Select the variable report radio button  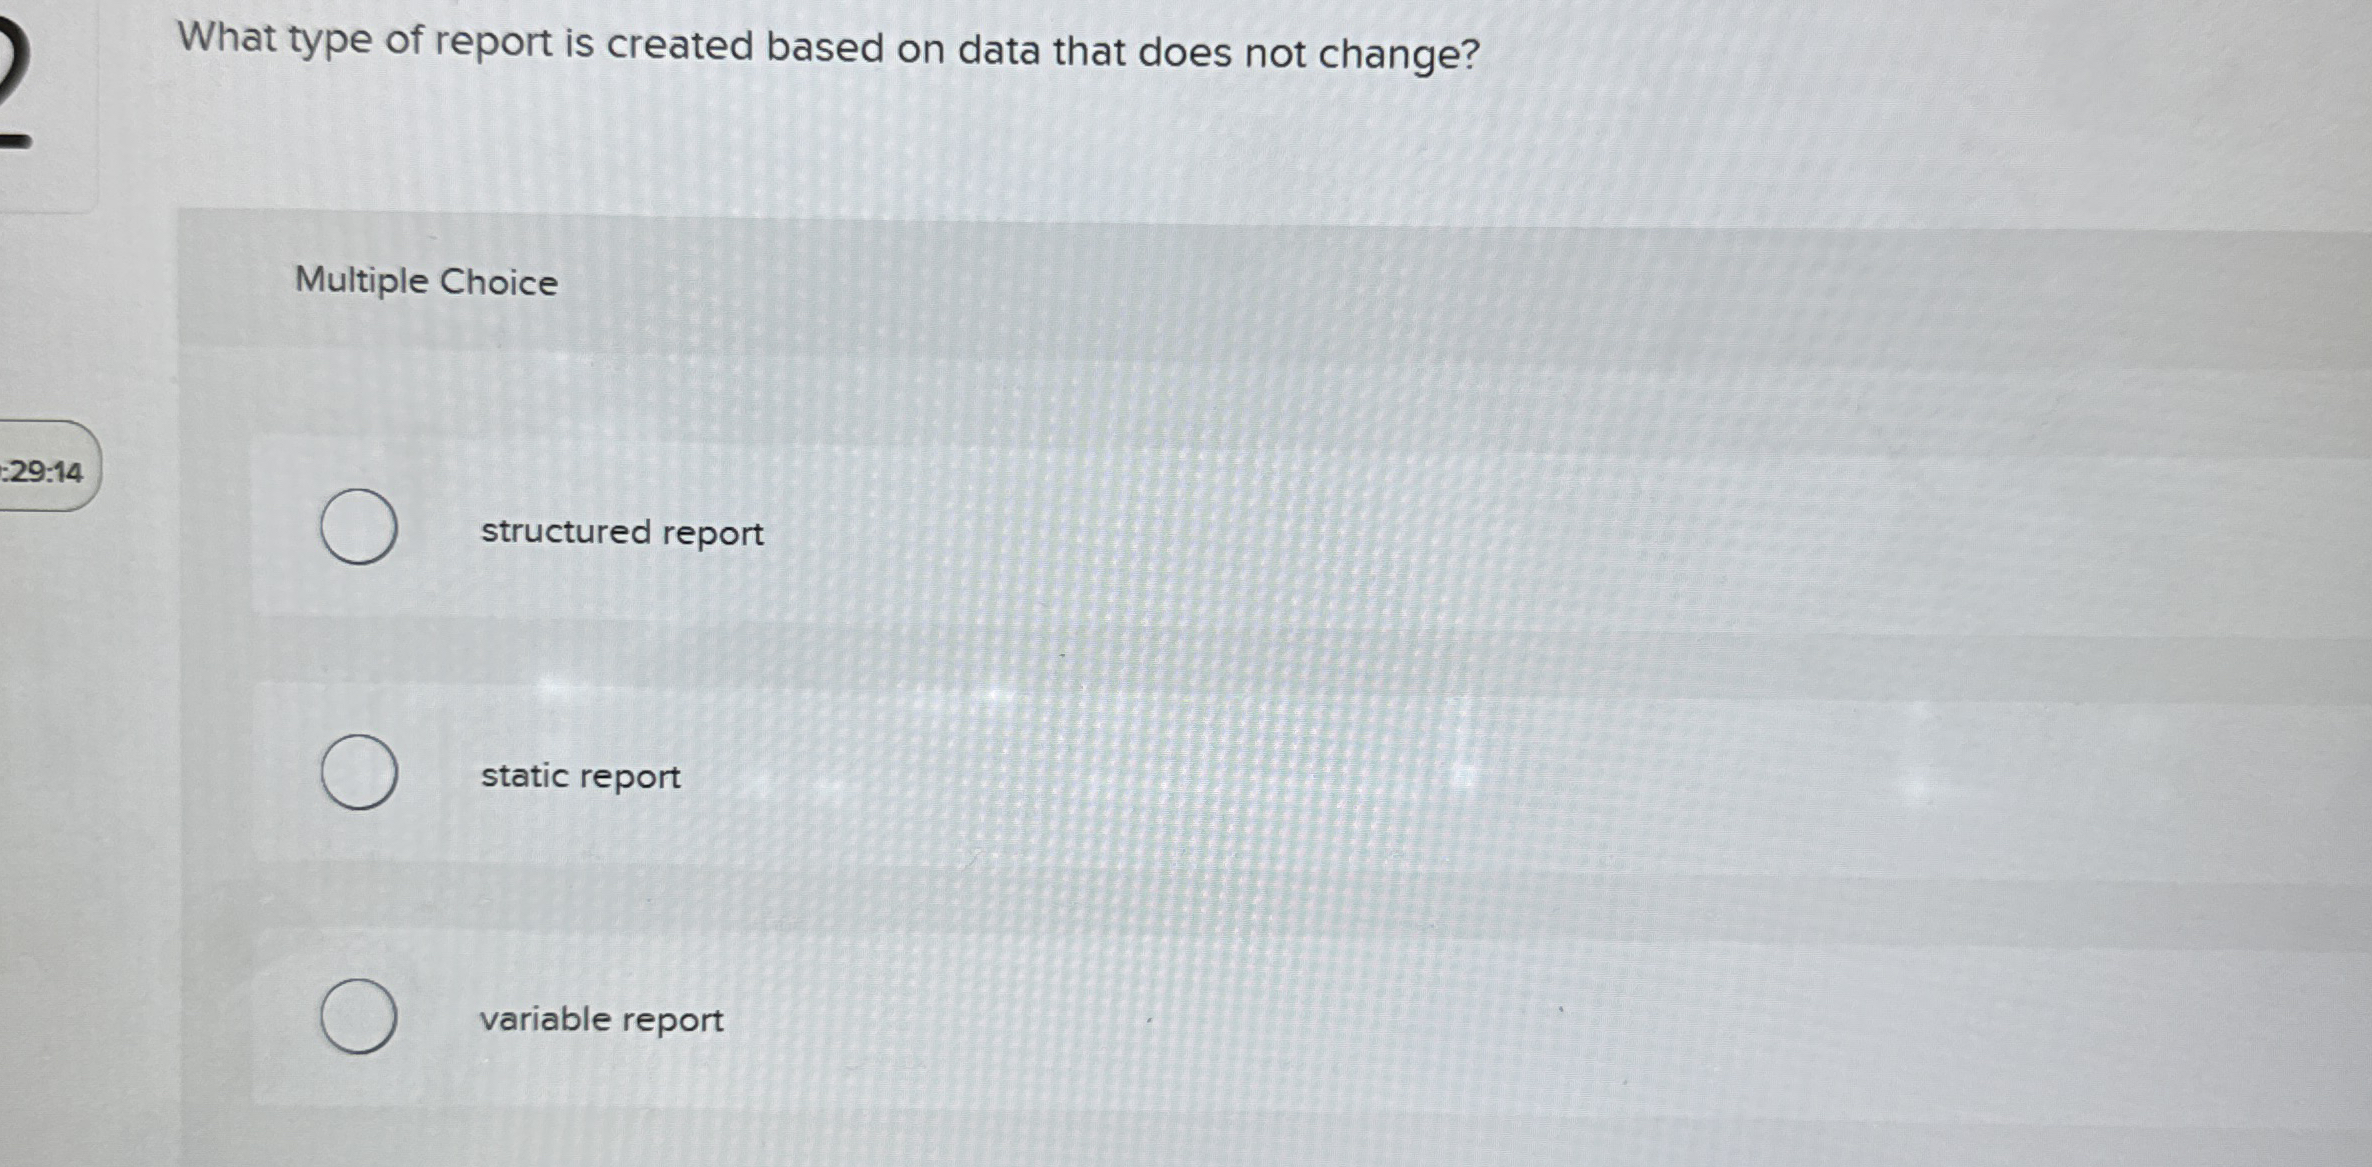coord(358,1016)
